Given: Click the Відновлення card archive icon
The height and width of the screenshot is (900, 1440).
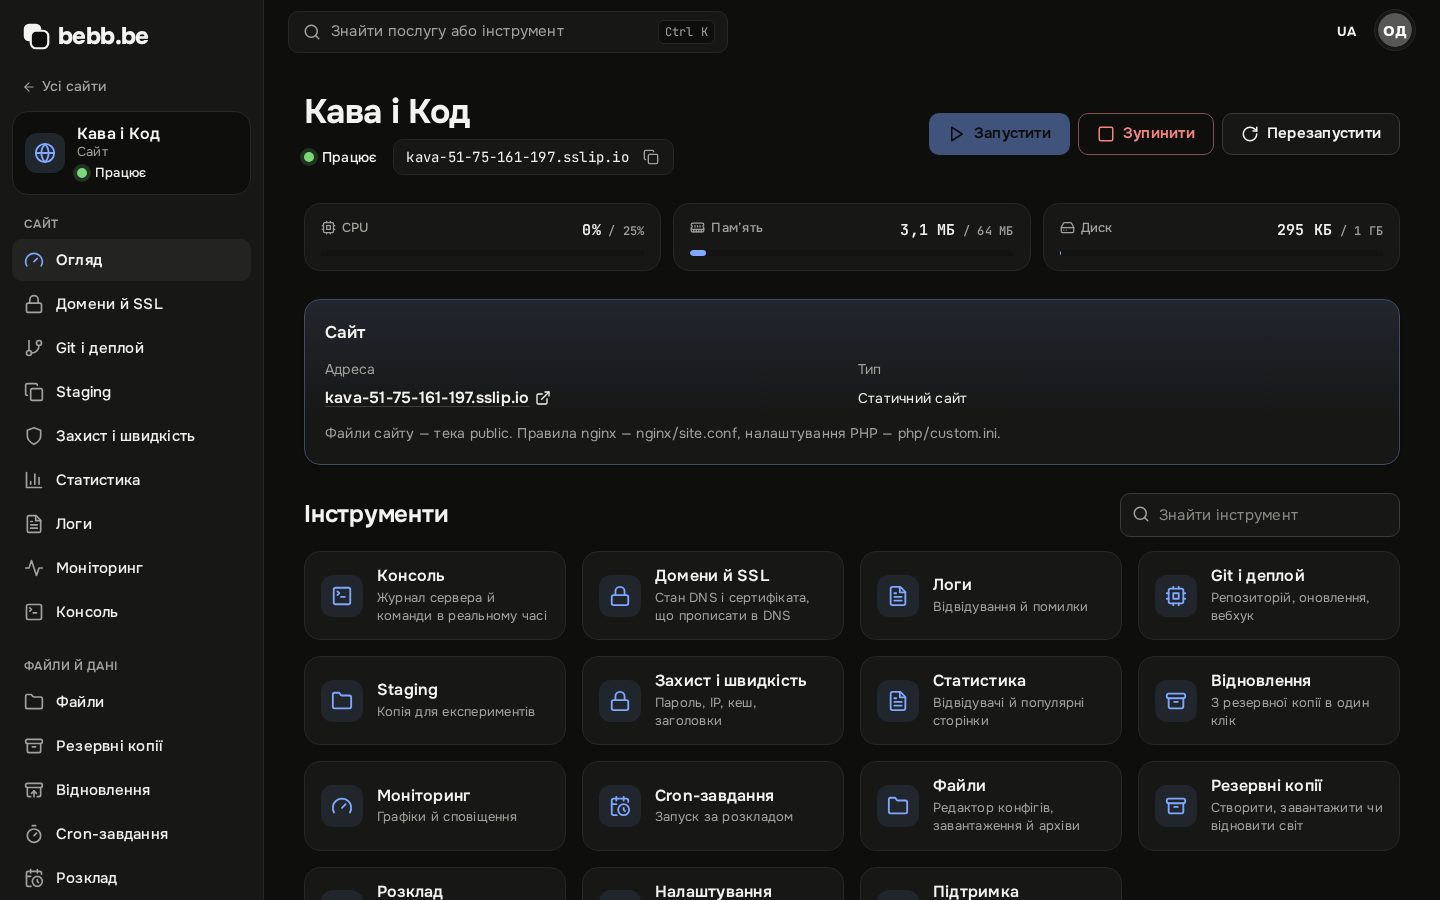Looking at the screenshot, I should pos(1176,701).
